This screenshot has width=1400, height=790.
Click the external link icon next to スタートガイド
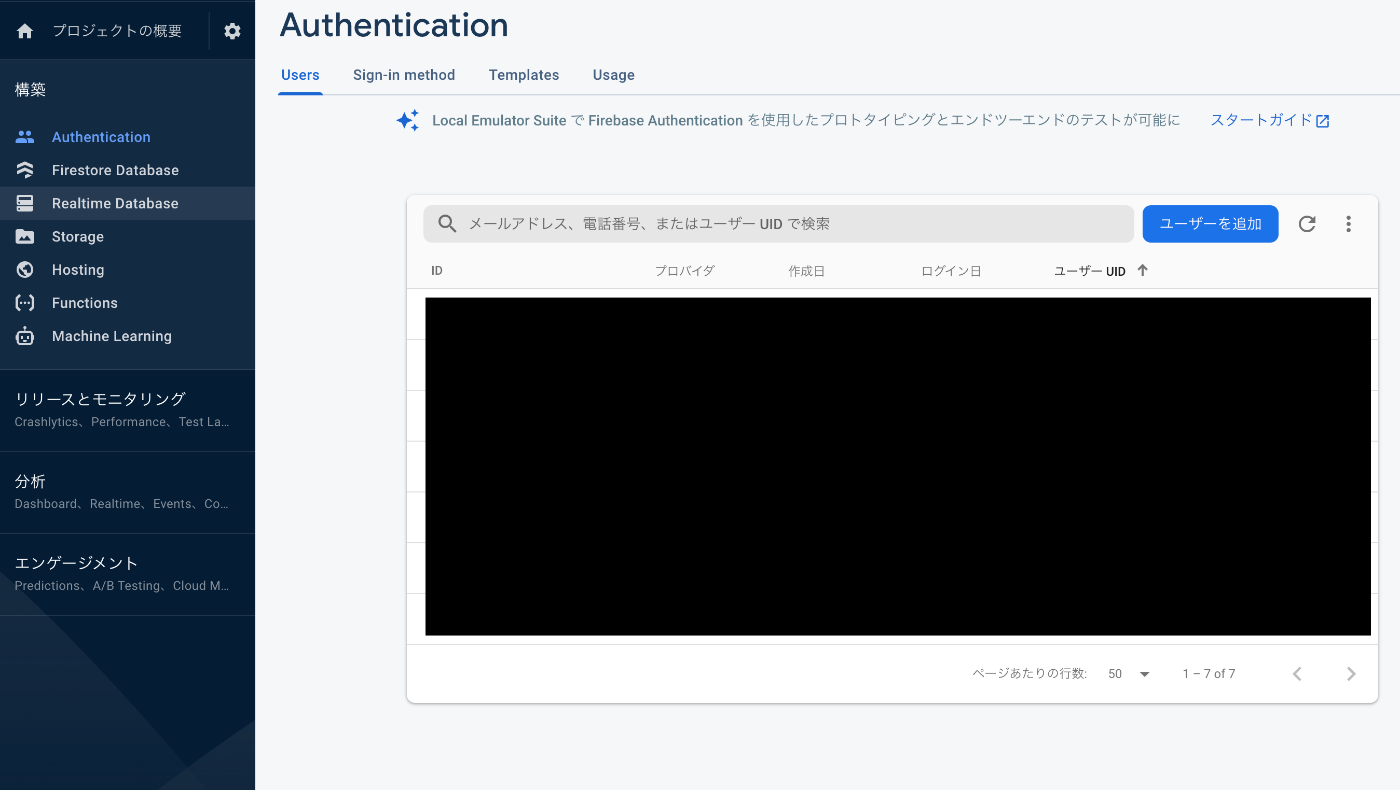(x=1323, y=121)
